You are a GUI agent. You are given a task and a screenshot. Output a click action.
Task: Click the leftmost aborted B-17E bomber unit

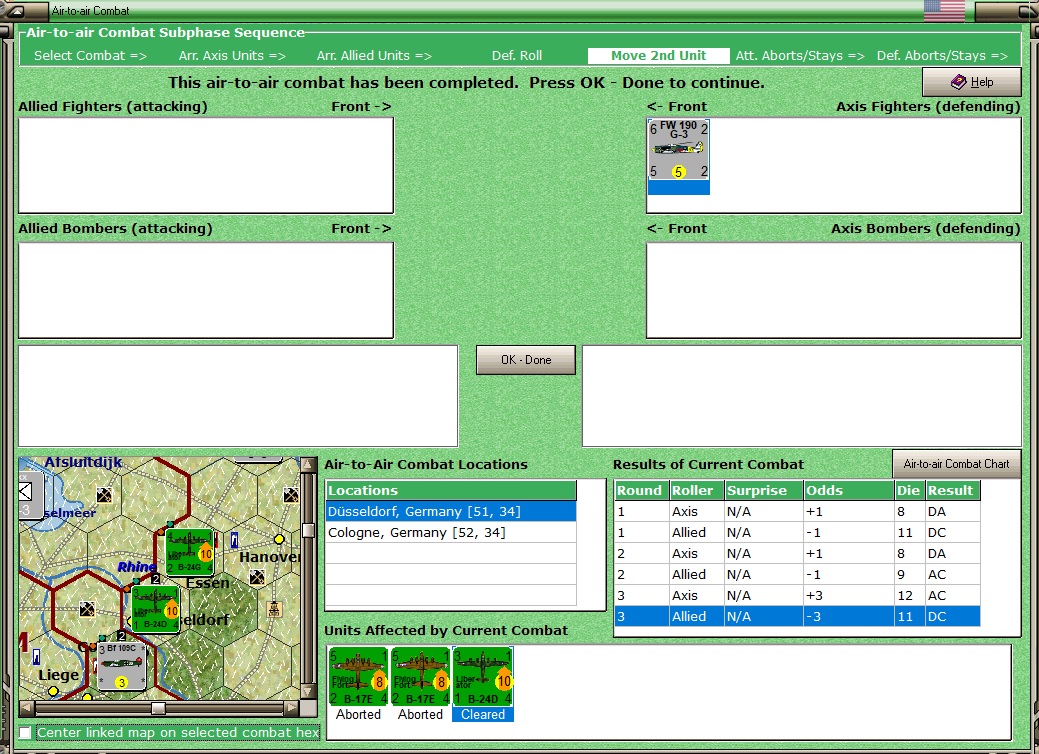(359, 677)
